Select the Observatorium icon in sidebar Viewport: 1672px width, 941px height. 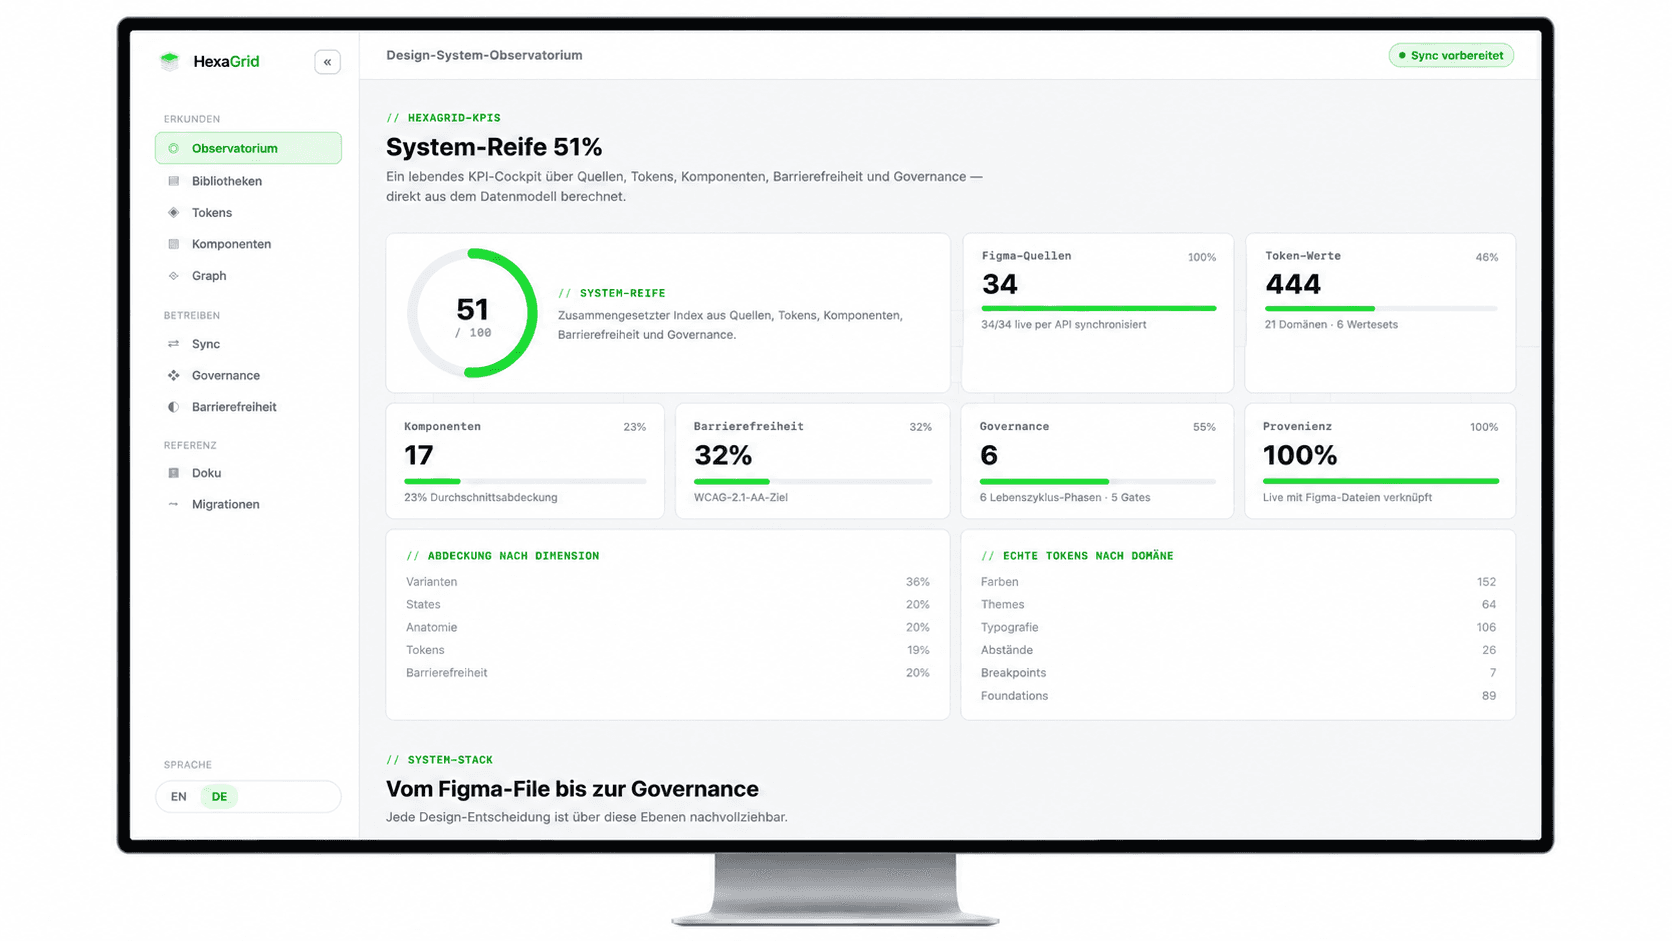point(174,148)
